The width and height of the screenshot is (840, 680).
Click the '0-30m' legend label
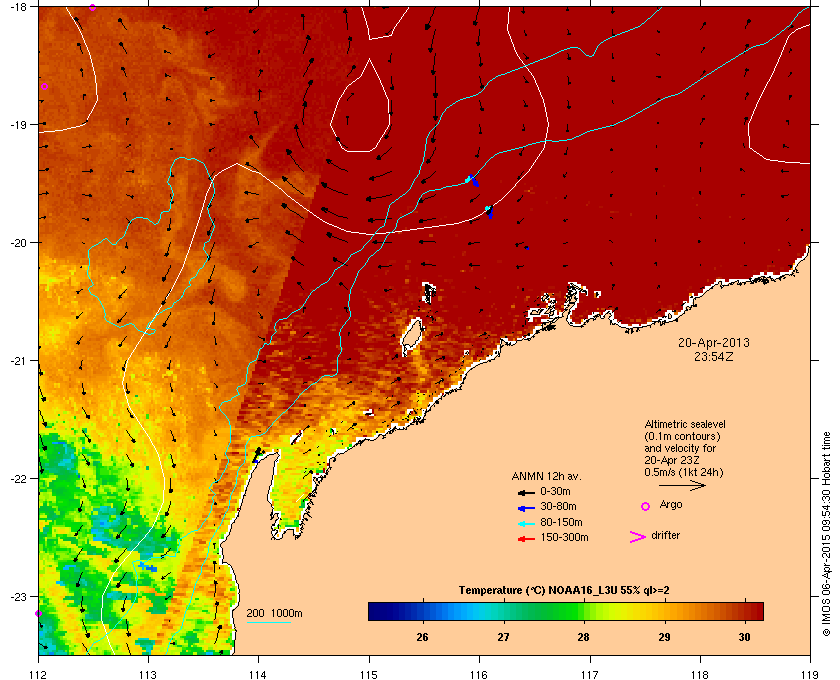(555, 491)
